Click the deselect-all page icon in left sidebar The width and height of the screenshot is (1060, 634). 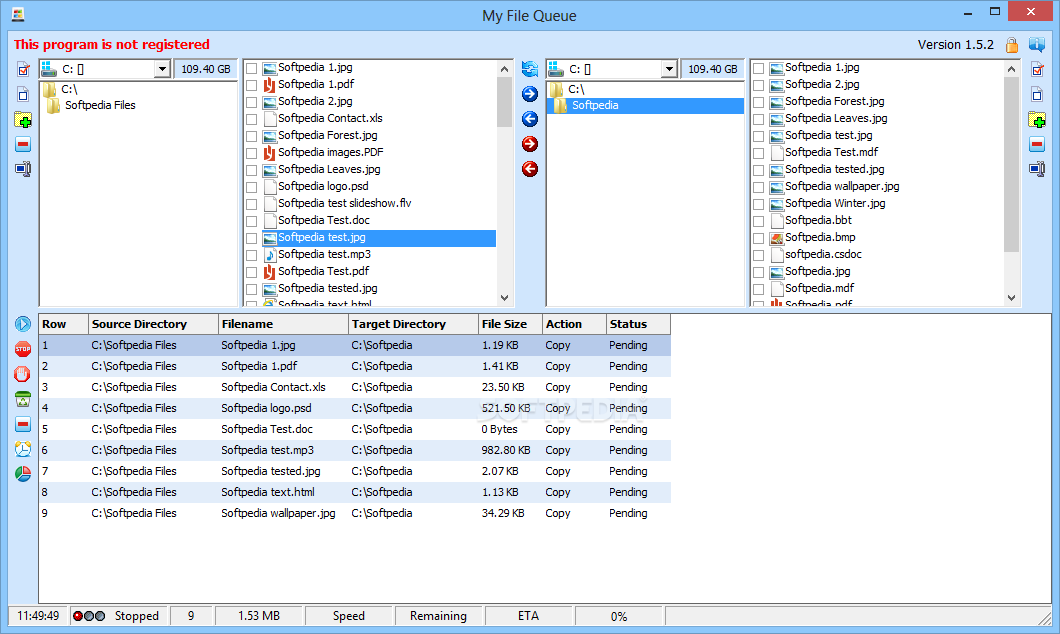23,95
